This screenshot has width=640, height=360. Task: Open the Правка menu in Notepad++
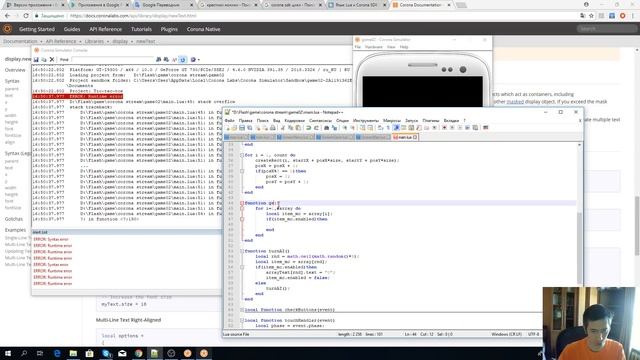[245, 120]
